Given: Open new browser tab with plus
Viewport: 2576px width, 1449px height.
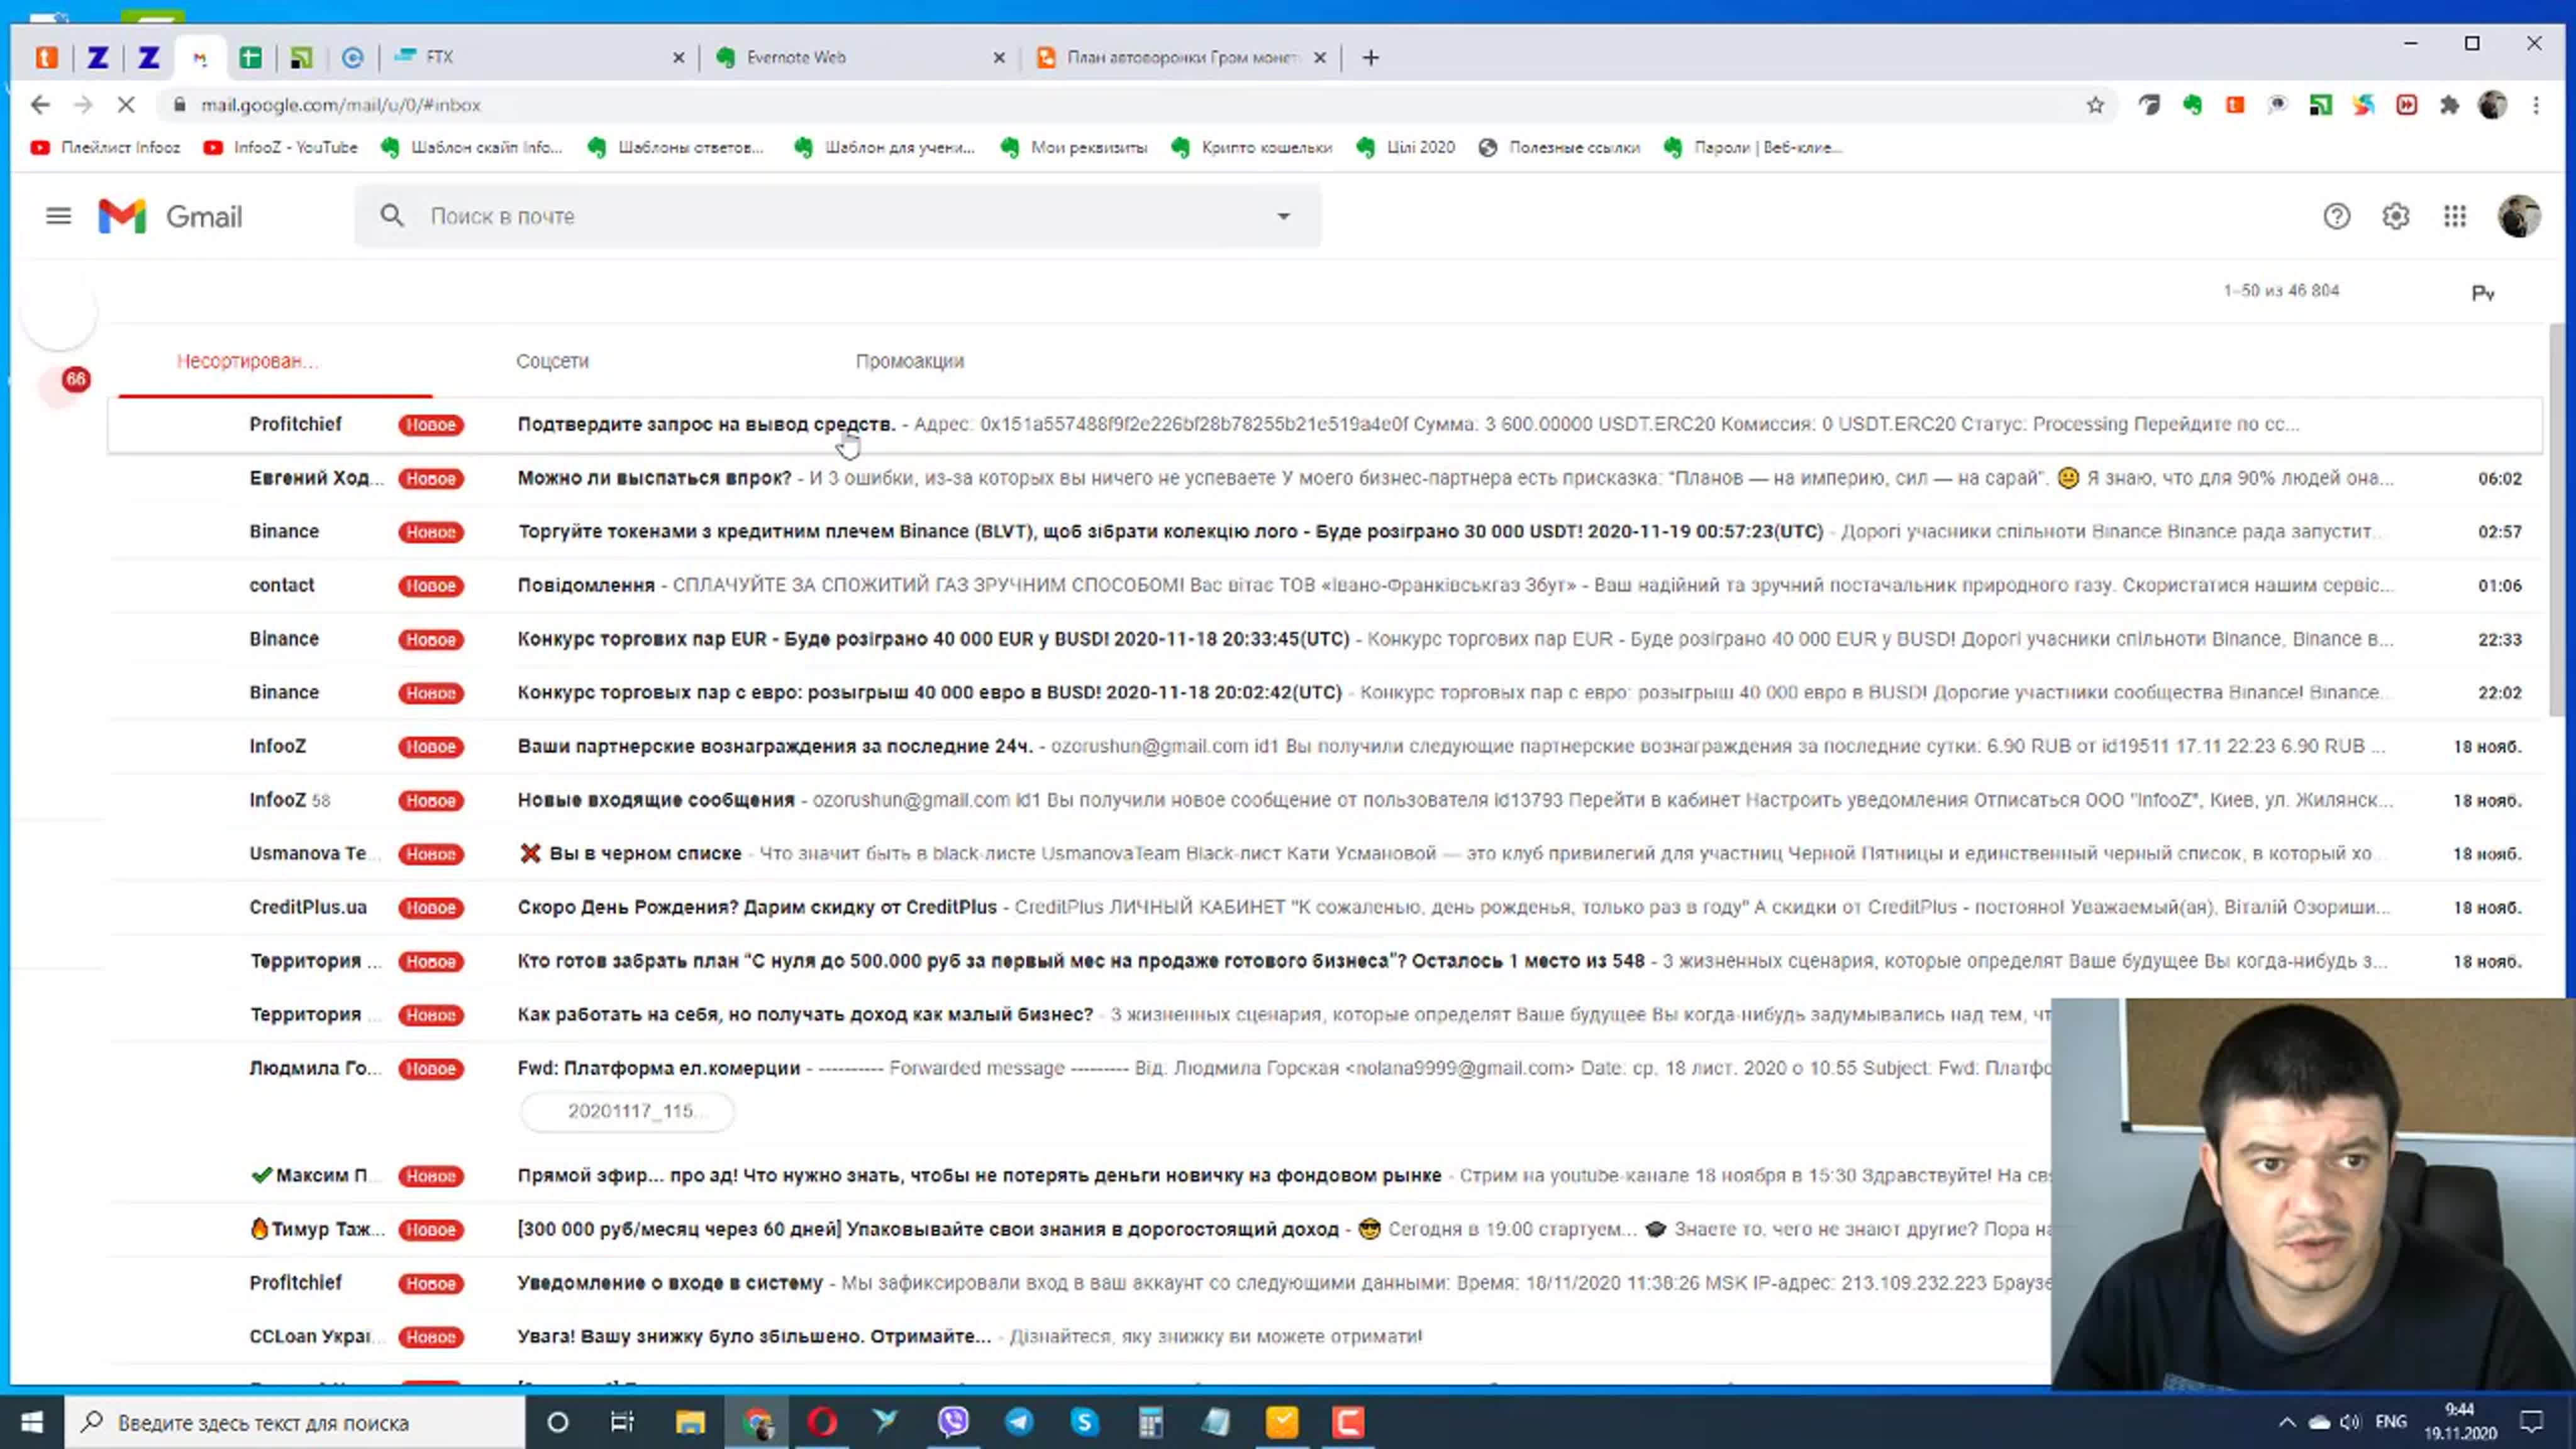Looking at the screenshot, I should (1371, 58).
